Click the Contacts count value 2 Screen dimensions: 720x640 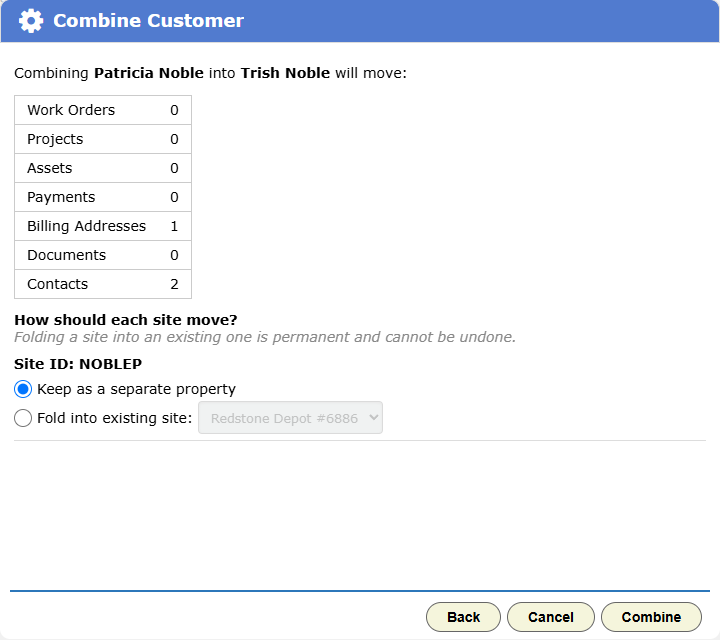174,284
